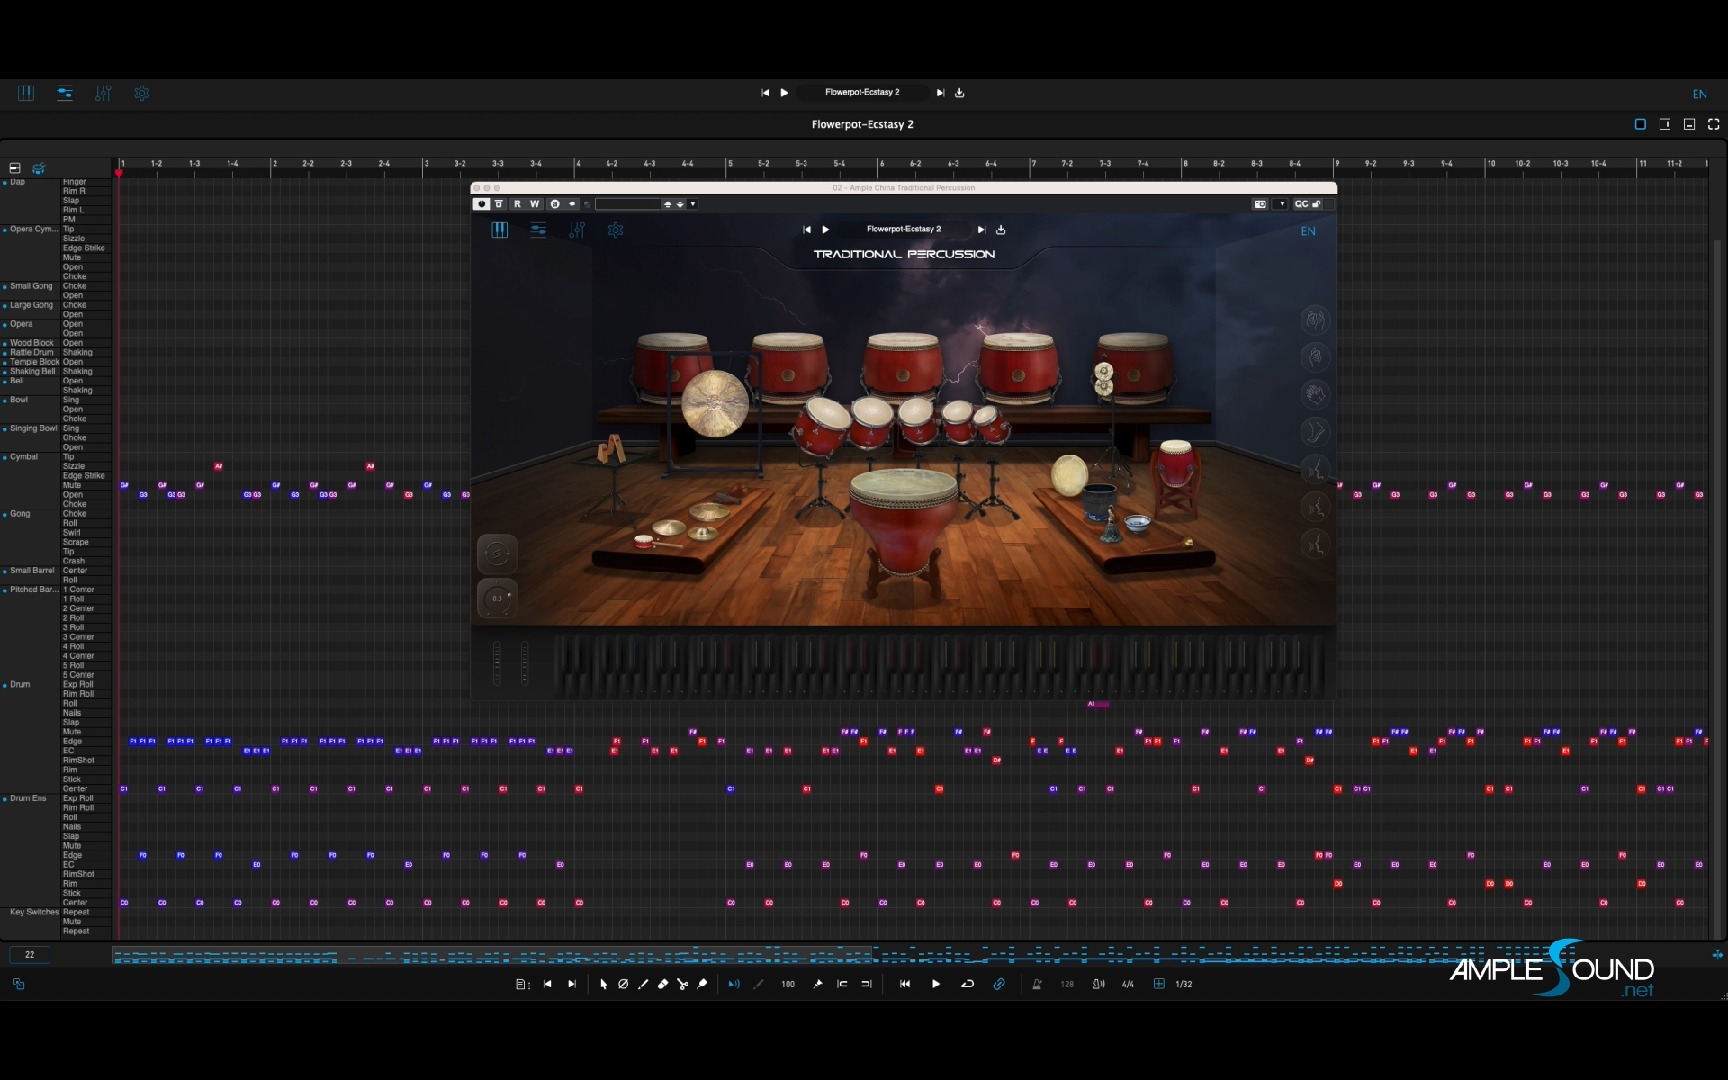
Task: Select the arrow pointer tool in the bottom toolbar
Action: (x=603, y=984)
